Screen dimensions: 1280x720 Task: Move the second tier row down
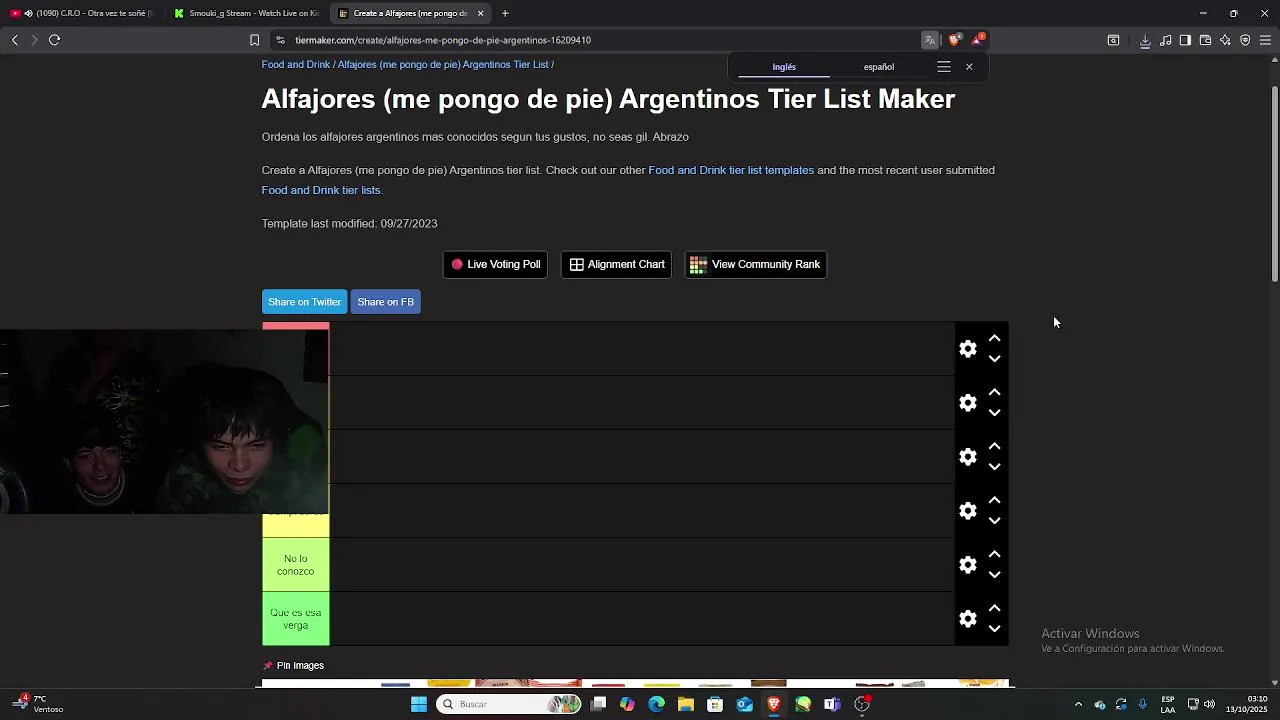pyautogui.click(x=994, y=413)
